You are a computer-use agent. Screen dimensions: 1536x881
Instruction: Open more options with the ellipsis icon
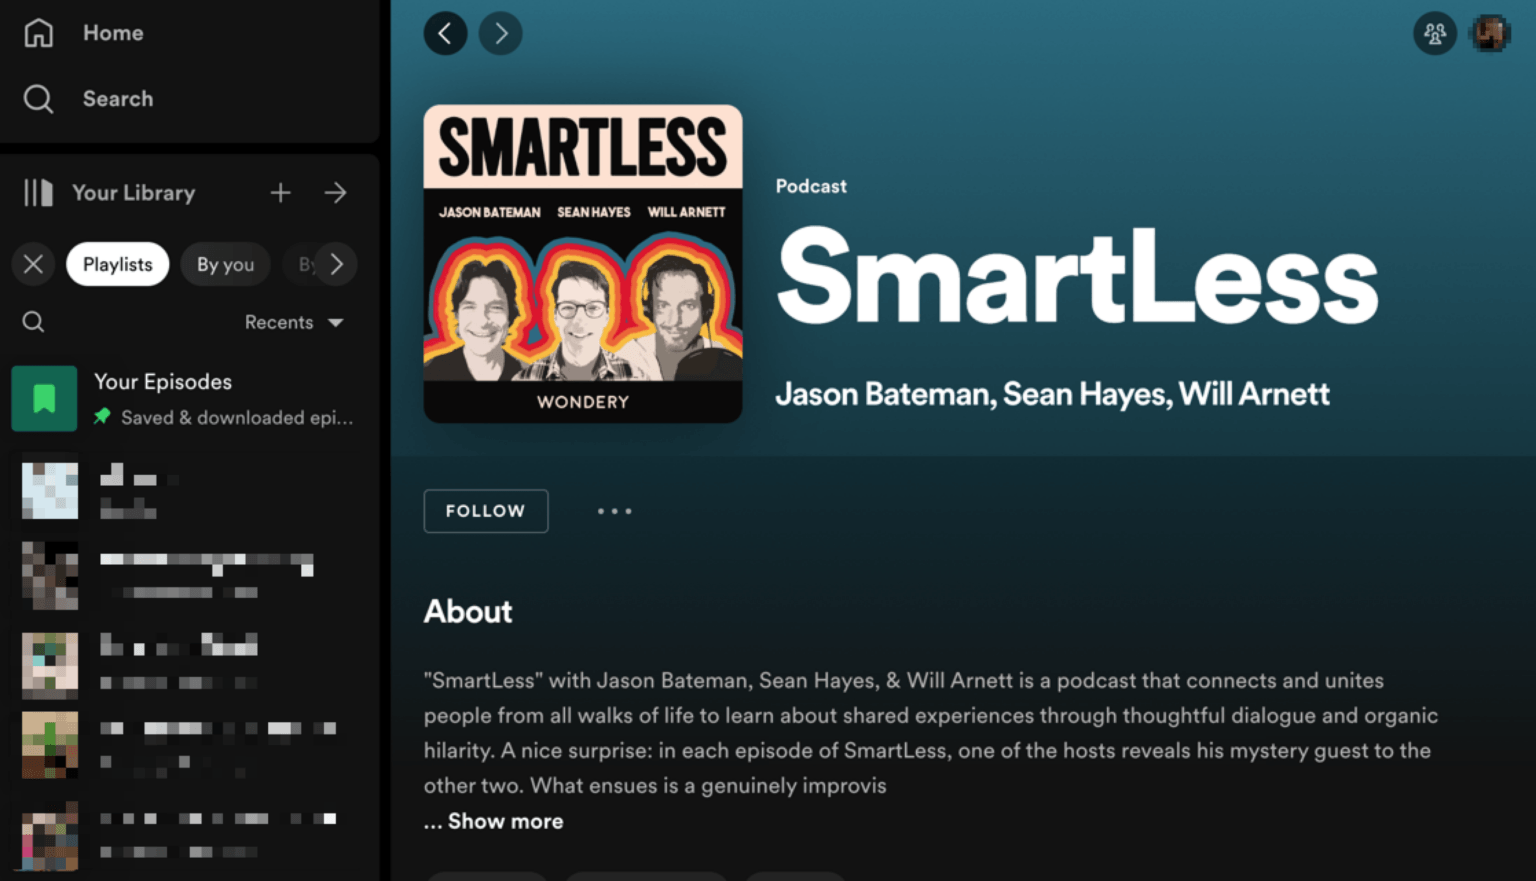coord(614,511)
